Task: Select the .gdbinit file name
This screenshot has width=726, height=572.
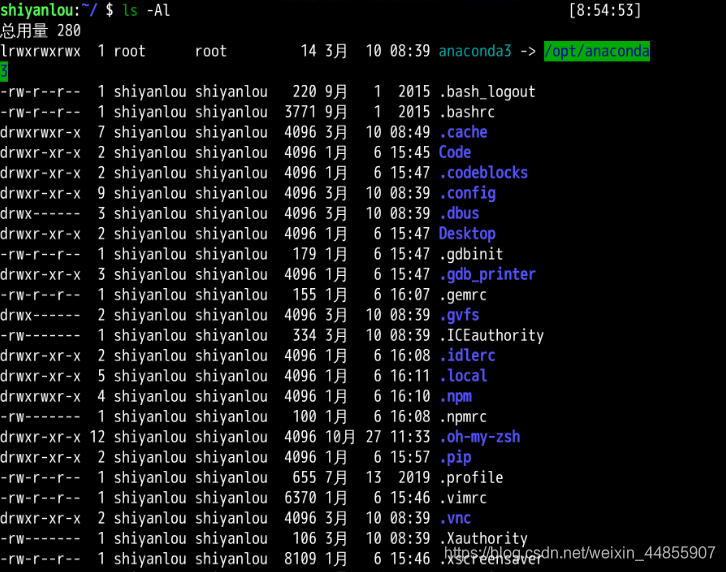Action: click(471, 254)
